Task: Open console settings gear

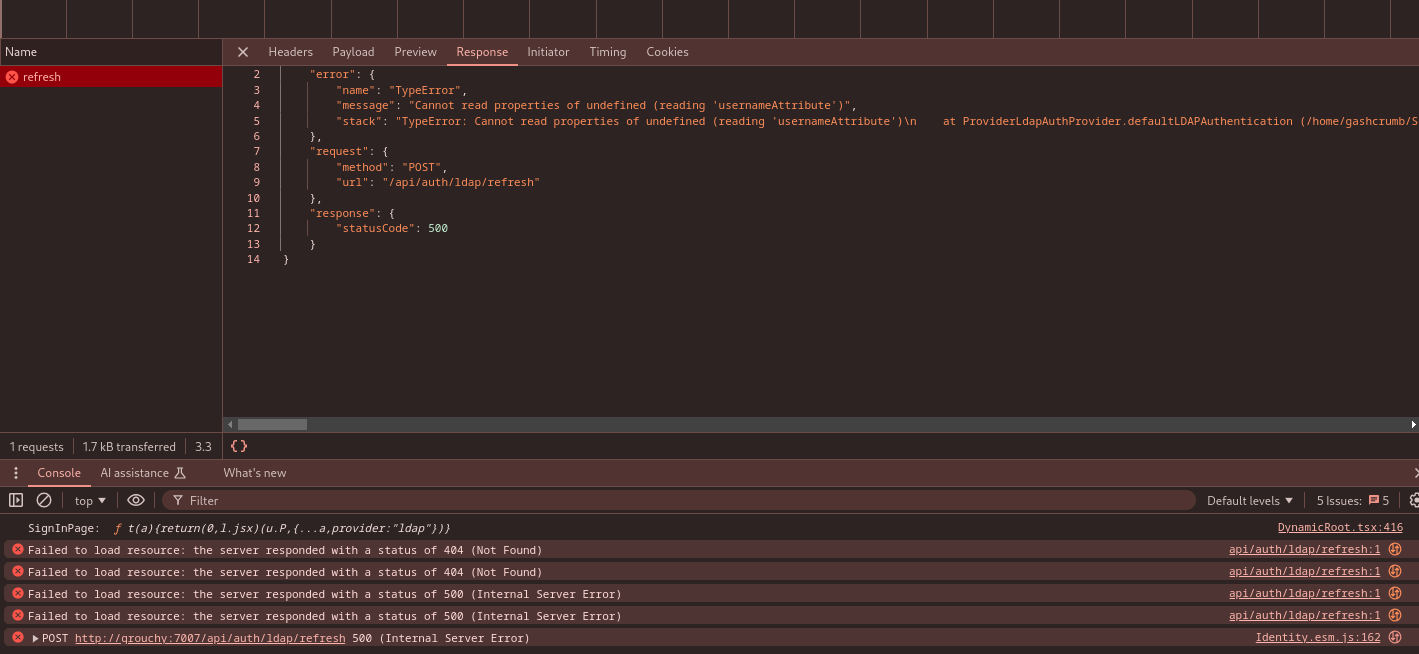Action: click(x=1413, y=500)
